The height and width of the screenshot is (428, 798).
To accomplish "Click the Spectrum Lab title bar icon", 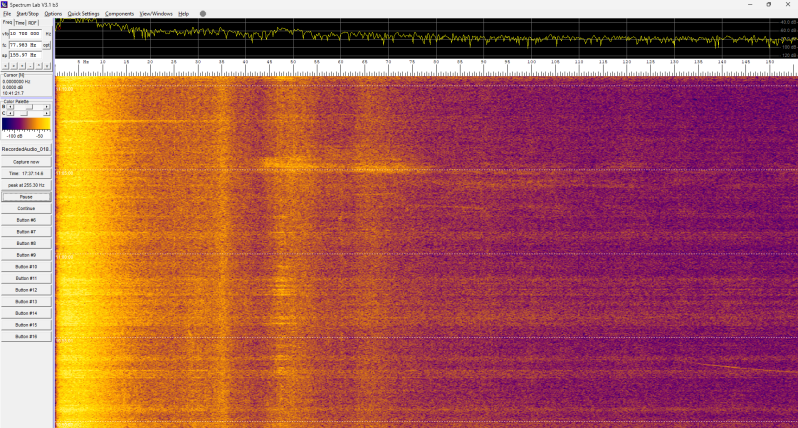I will [4, 5].
